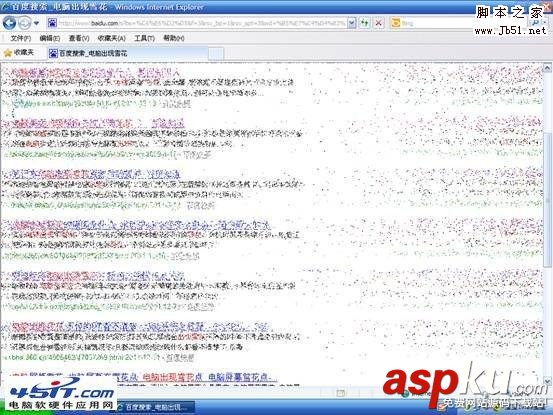Click the Forward arrow navigation button
The image size is (553, 415).
25,23
